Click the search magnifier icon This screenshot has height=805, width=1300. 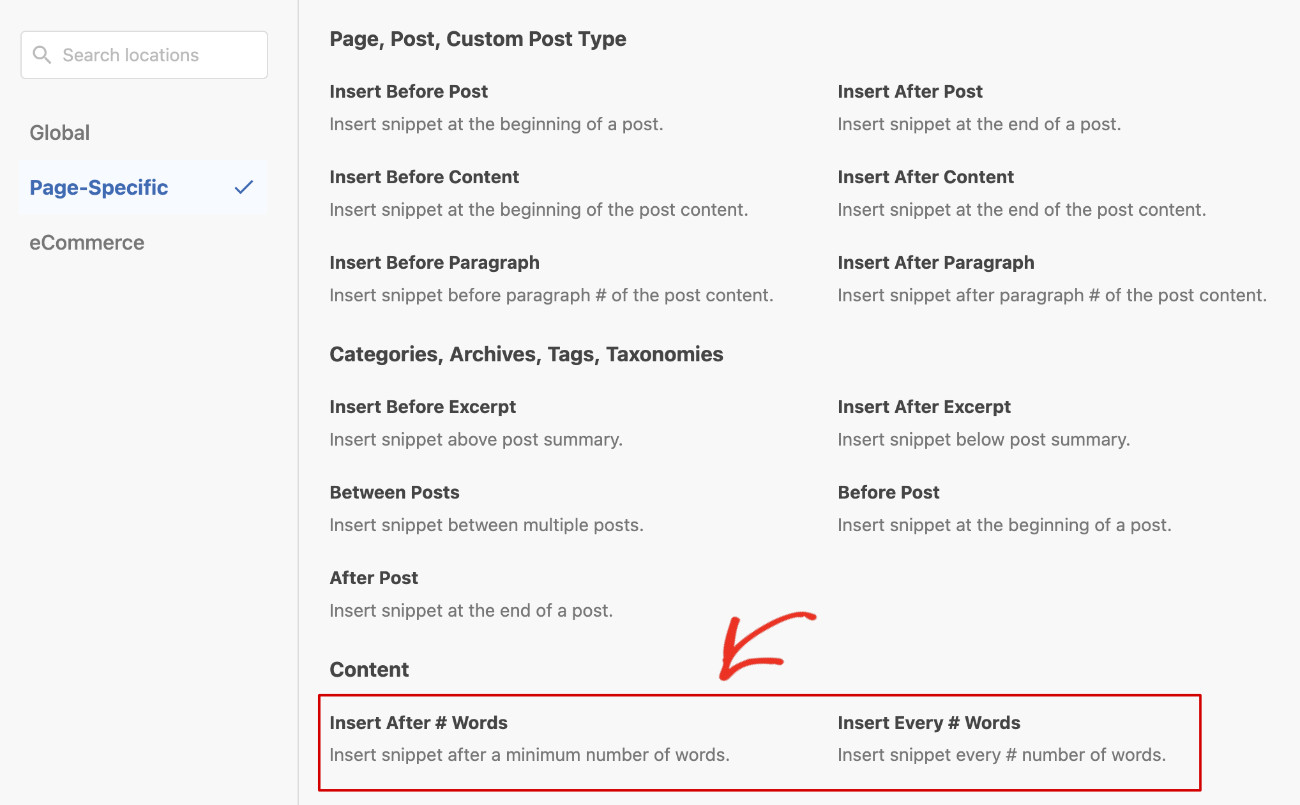(x=41, y=54)
